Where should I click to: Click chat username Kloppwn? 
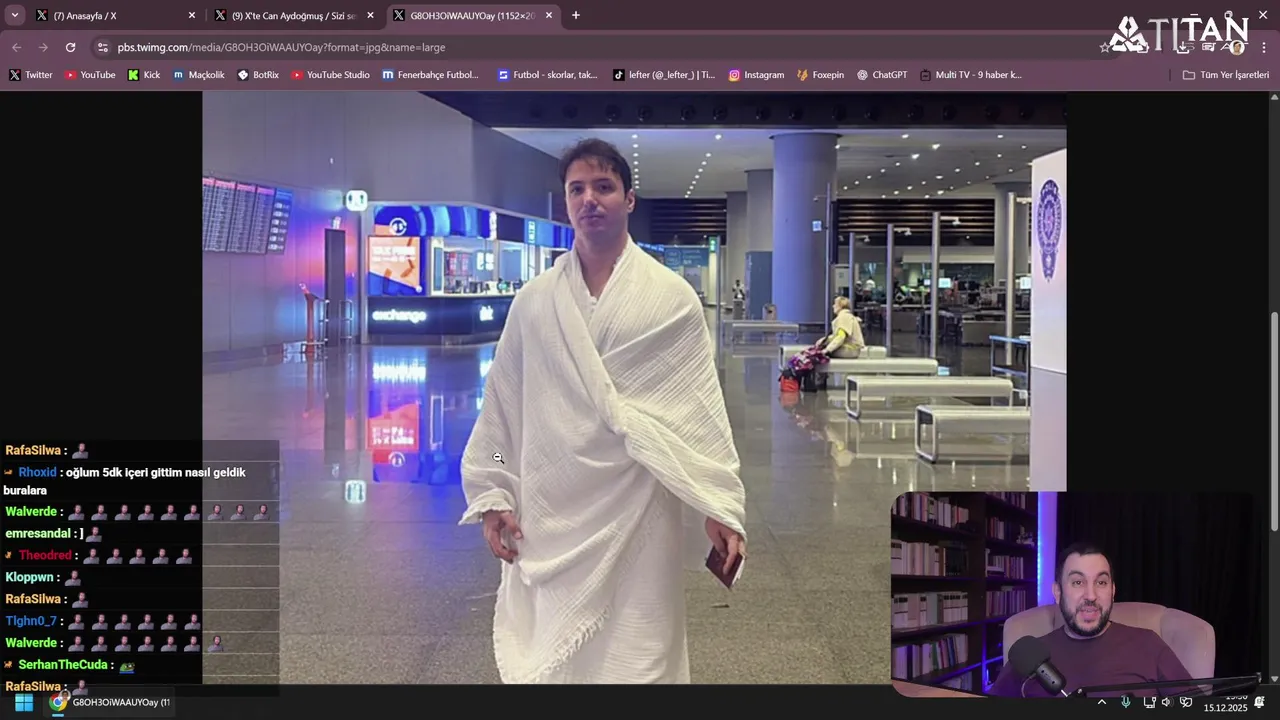click(29, 577)
